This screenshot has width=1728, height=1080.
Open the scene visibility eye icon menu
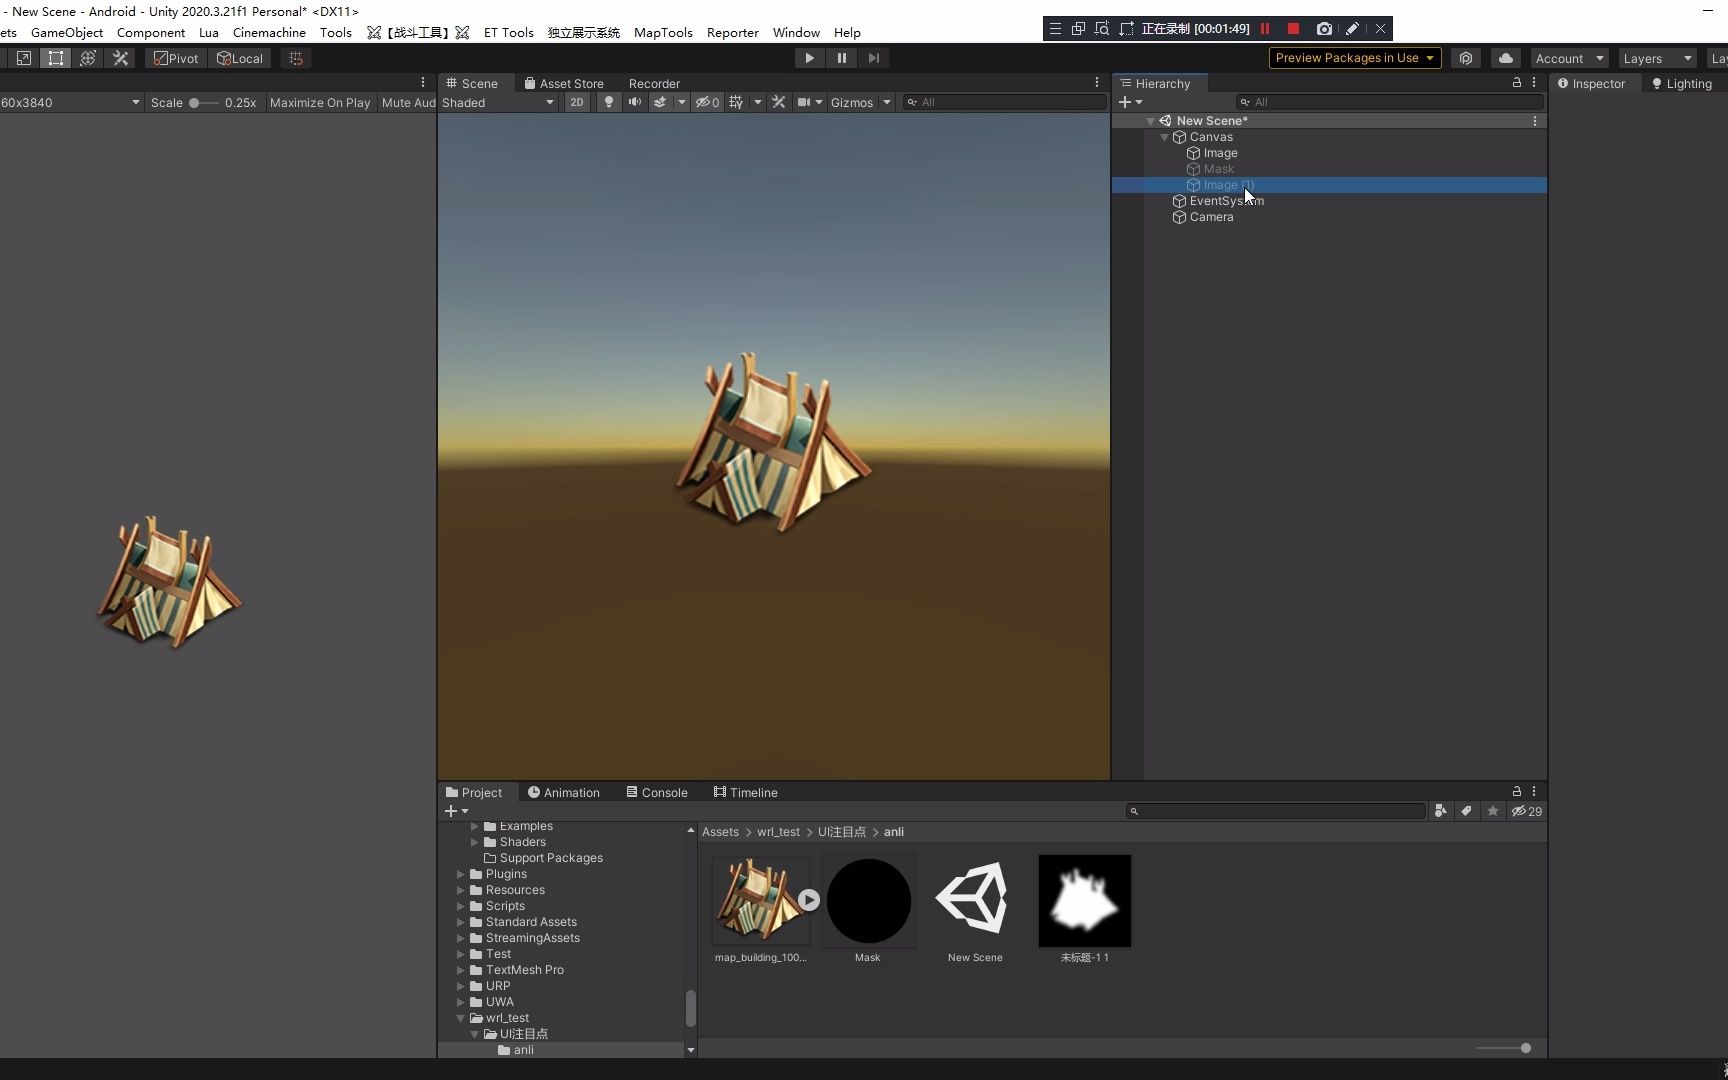click(x=703, y=102)
